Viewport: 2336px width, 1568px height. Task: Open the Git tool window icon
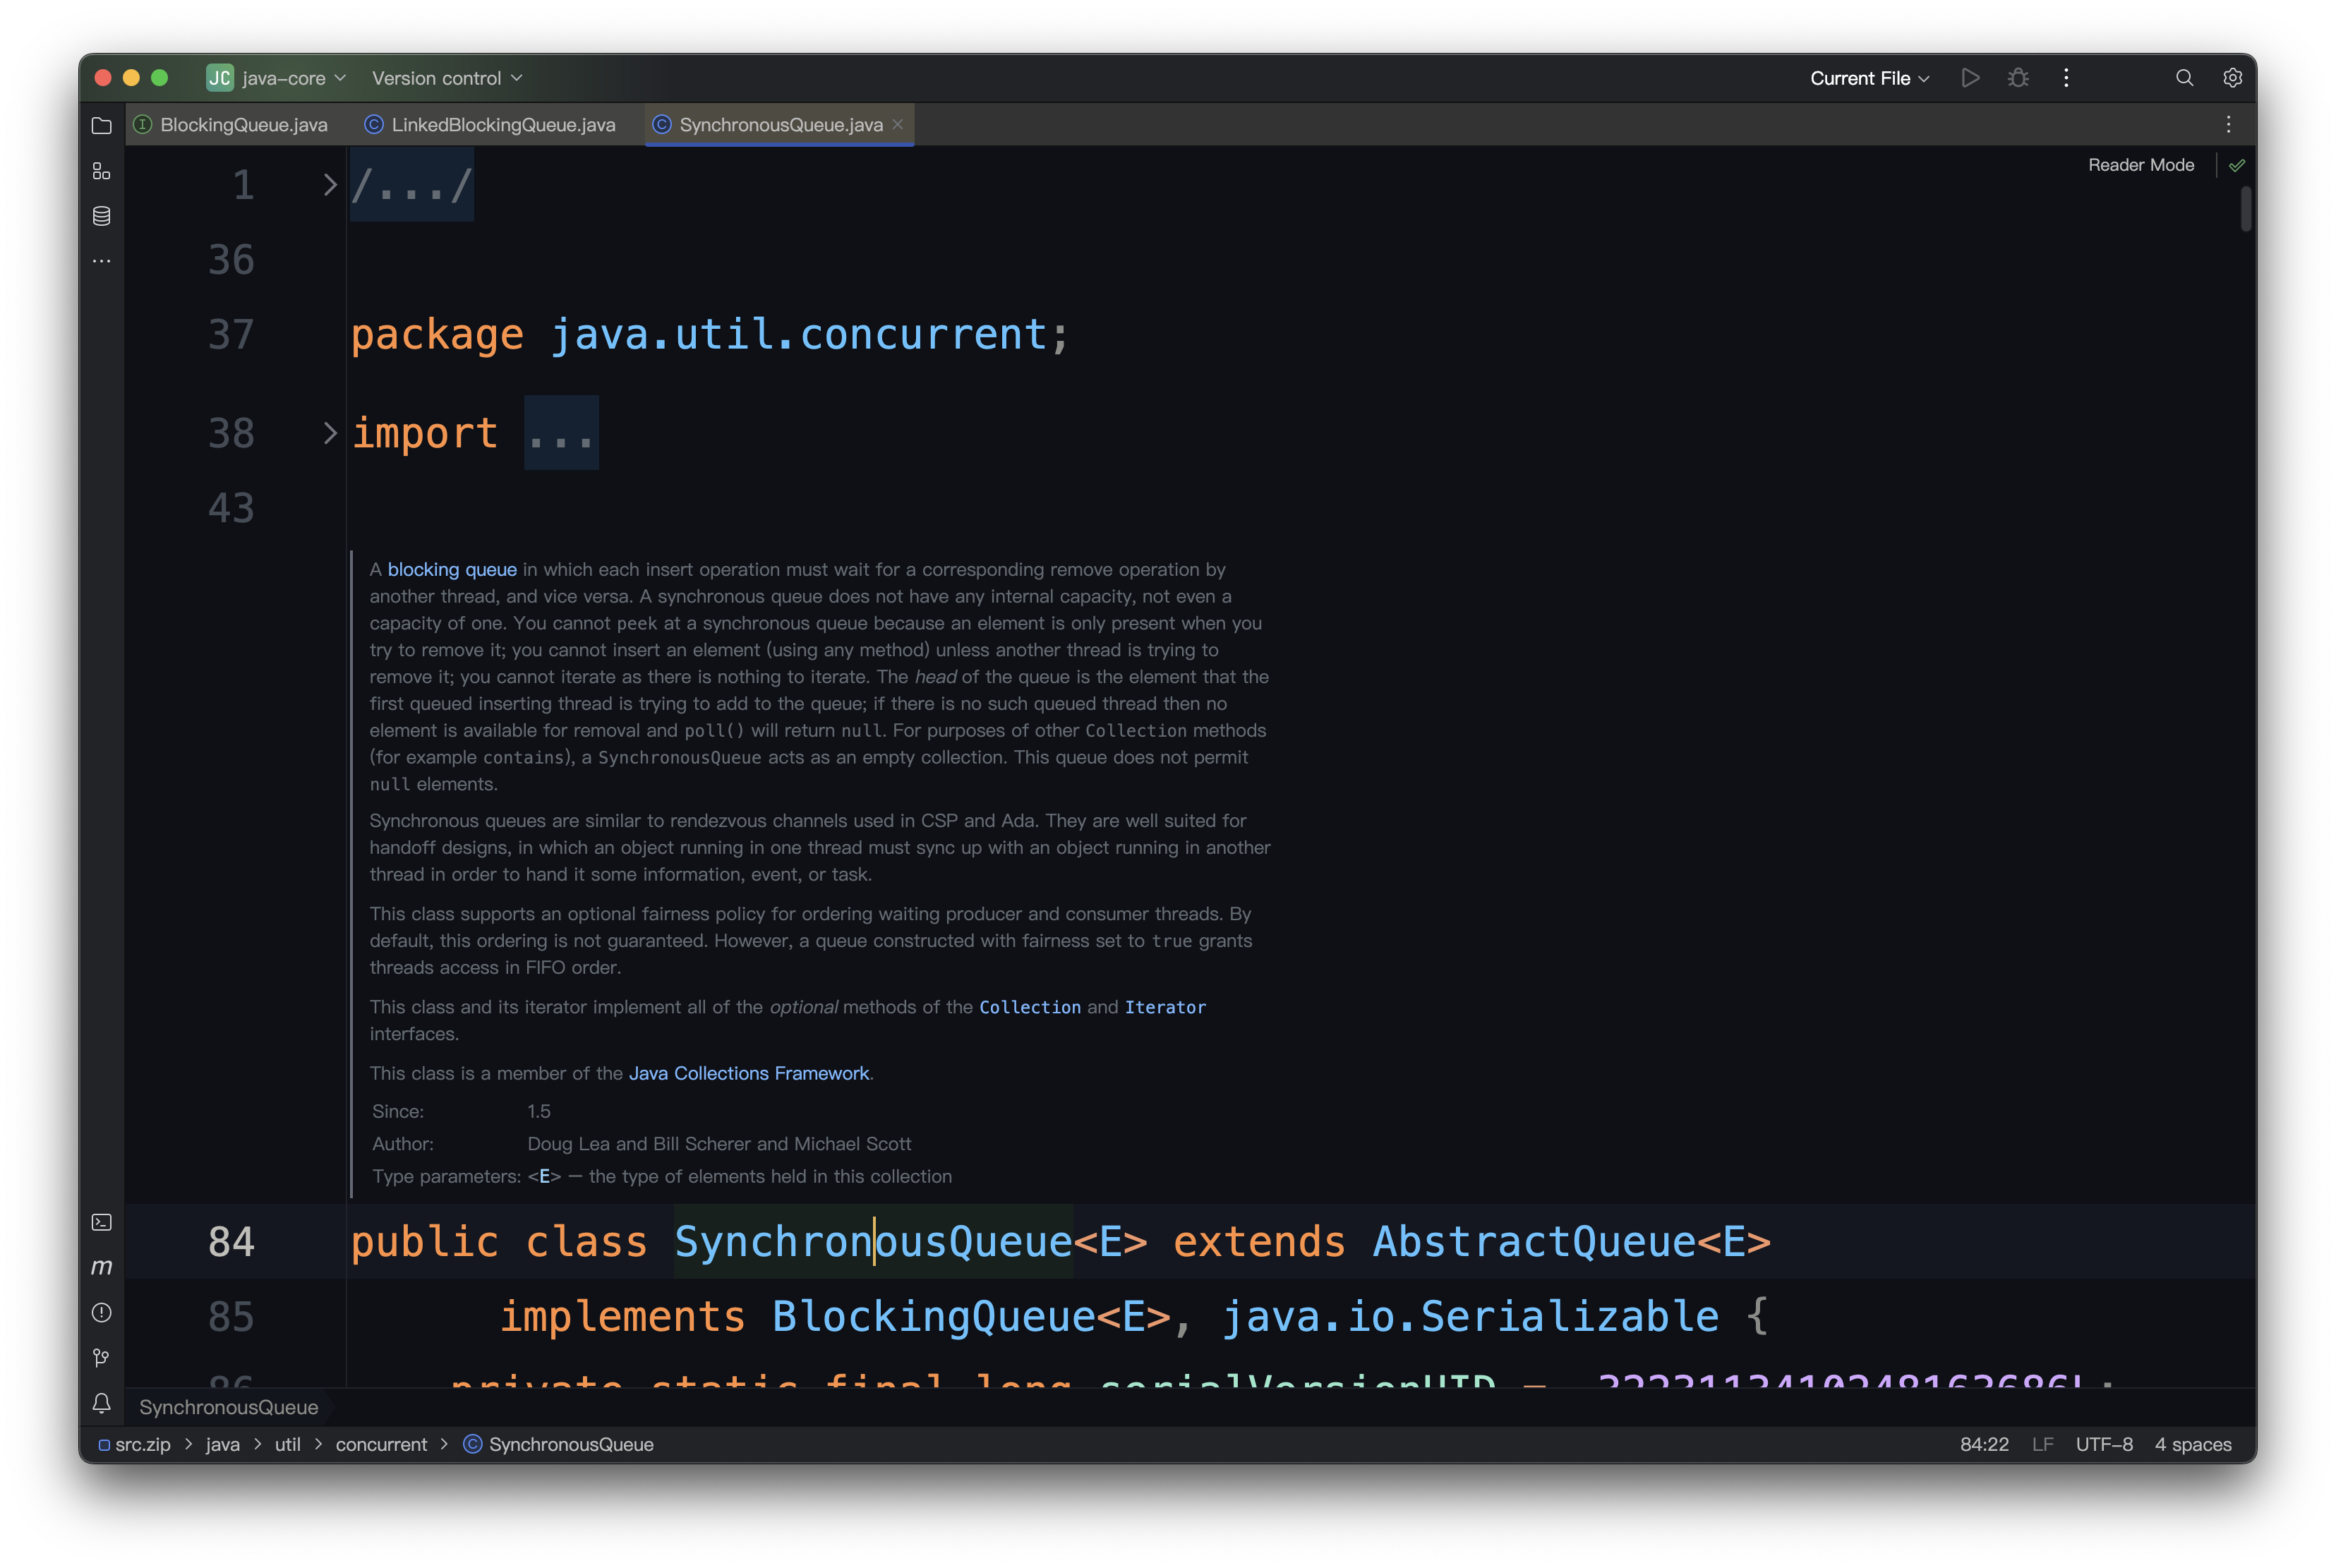(101, 1358)
